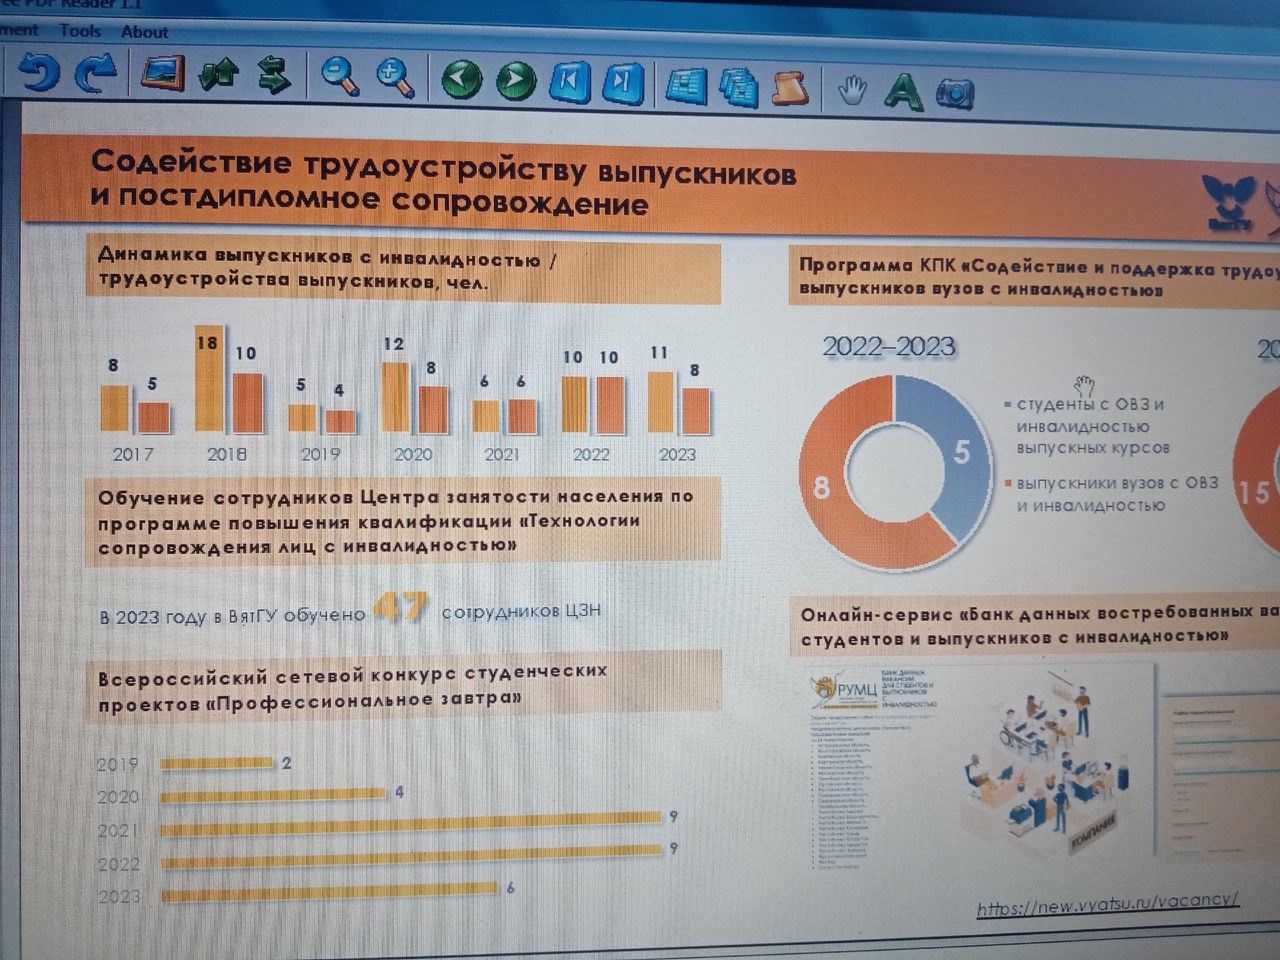Screen dimensions: 1280x960
Task: Click the orange scroll icon
Action: (x=790, y=88)
